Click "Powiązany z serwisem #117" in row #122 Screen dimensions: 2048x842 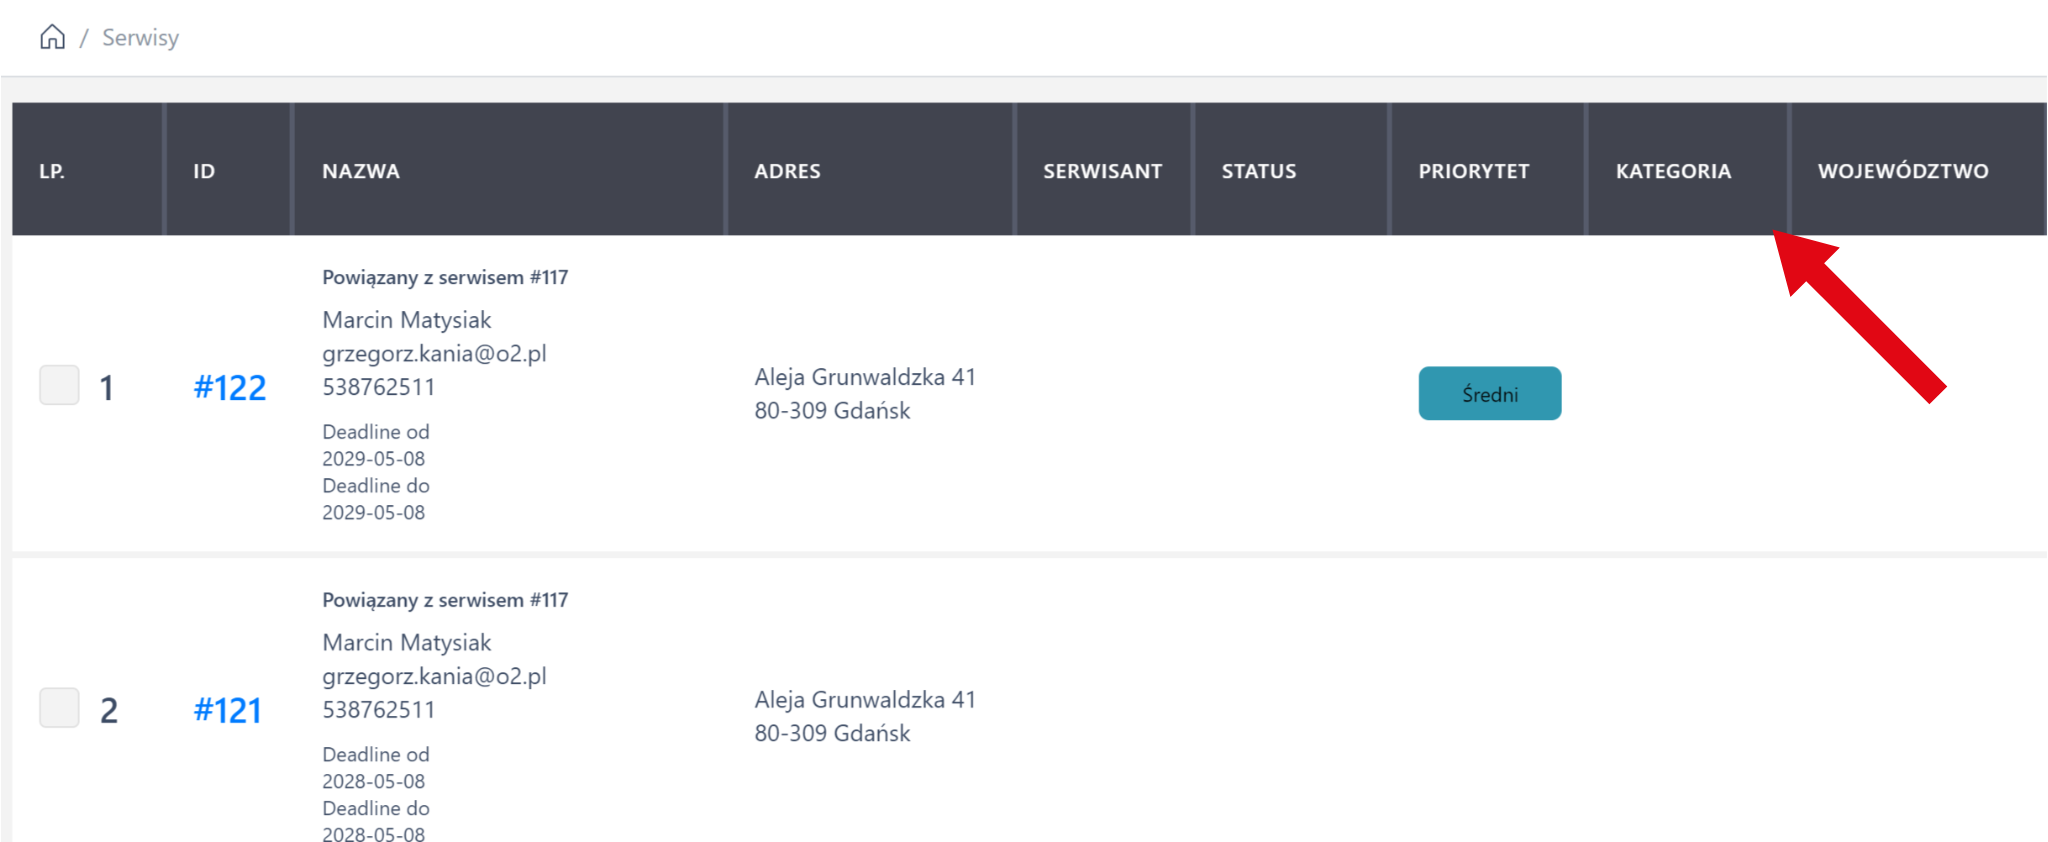(x=444, y=278)
